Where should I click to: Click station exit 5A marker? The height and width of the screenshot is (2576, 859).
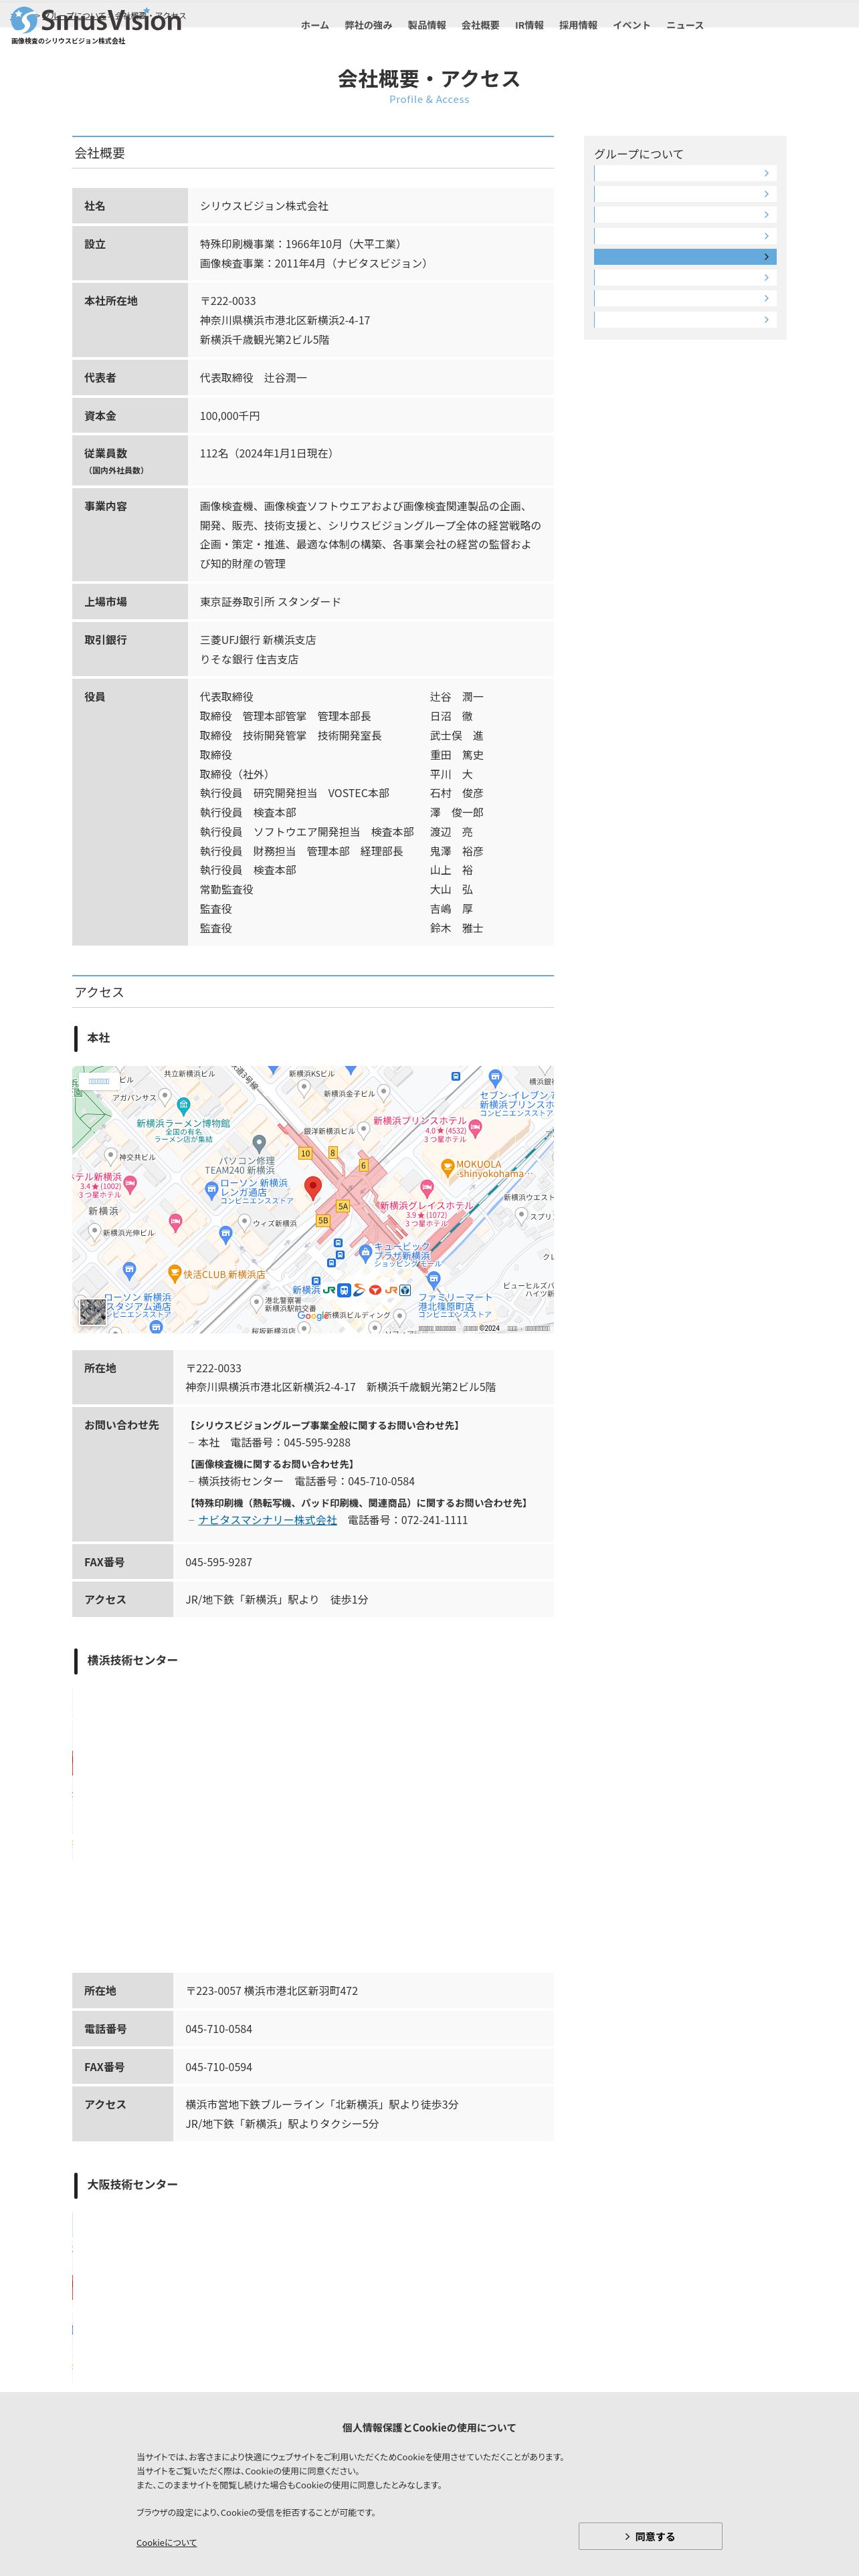click(x=343, y=1206)
